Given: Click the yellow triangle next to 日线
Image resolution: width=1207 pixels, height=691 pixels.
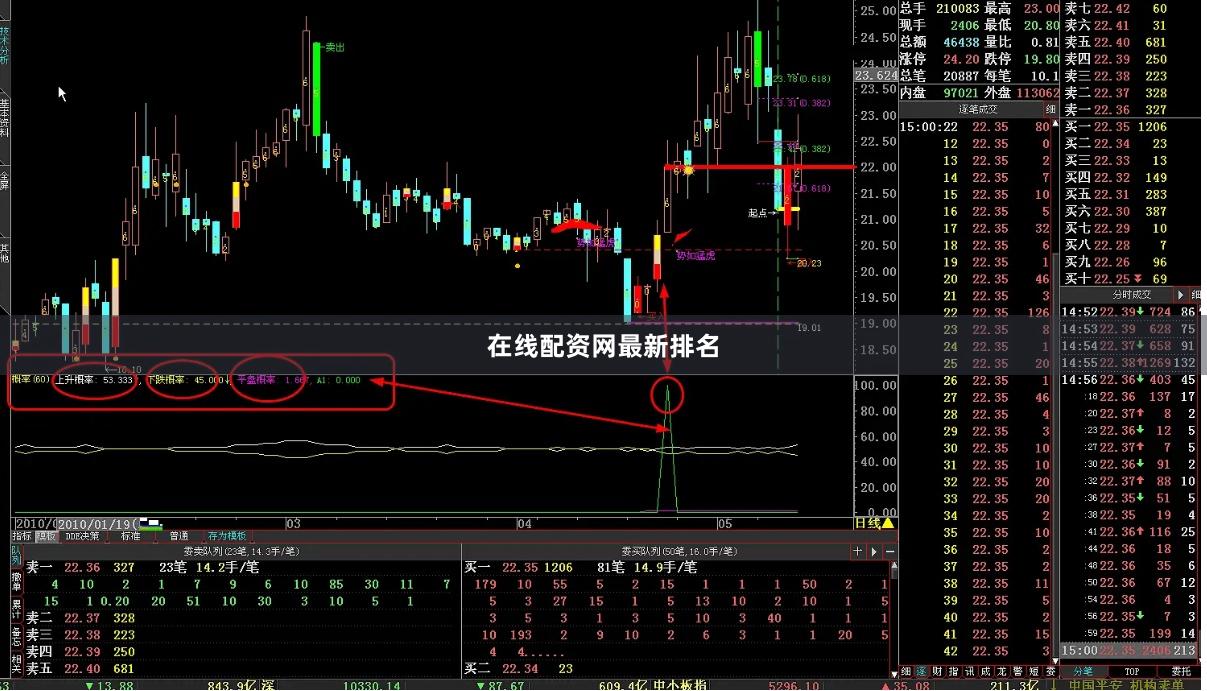Looking at the screenshot, I should pyautogui.click(x=888, y=523).
